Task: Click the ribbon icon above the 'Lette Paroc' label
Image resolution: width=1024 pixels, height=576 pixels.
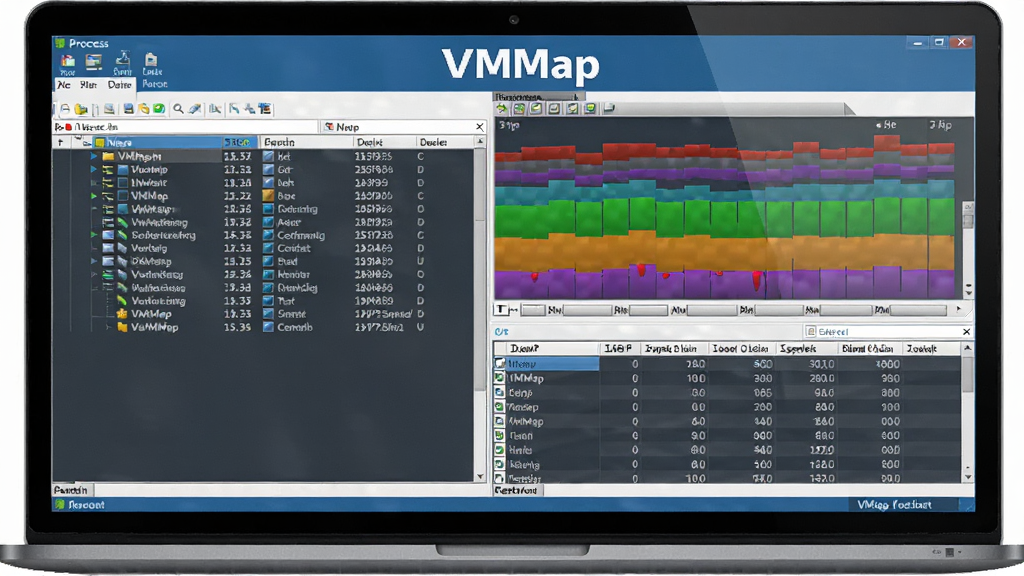Action: click(x=151, y=60)
